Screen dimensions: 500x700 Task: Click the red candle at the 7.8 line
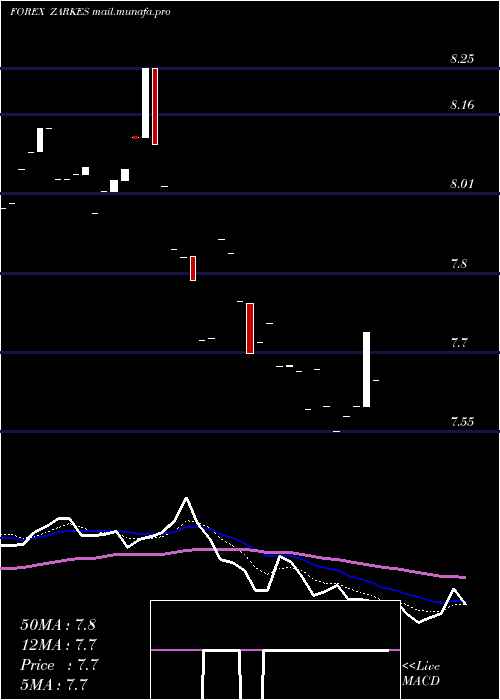[x=193, y=268]
